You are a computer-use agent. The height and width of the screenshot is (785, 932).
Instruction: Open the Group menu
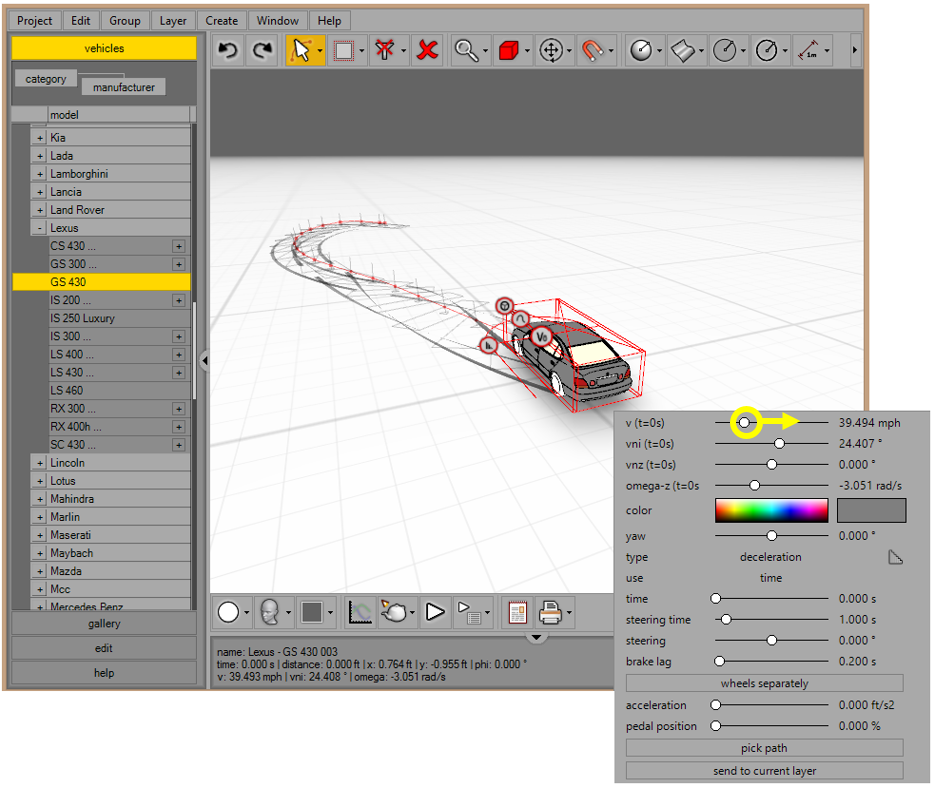[x=125, y=21]
